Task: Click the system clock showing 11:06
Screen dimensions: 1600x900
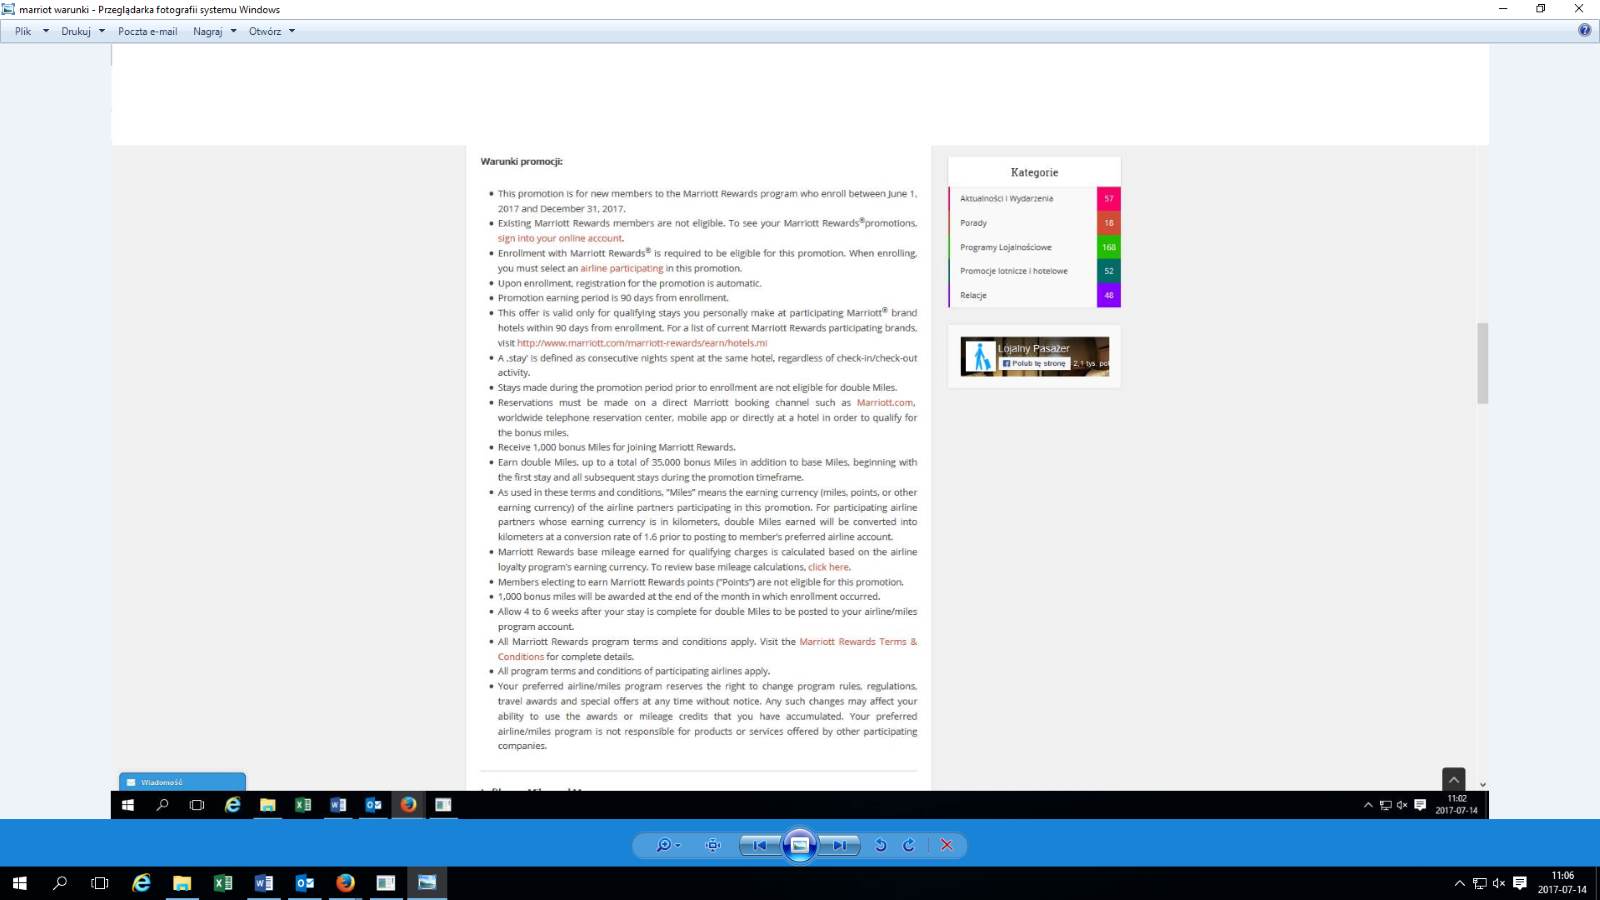Action: [1562, 883]
